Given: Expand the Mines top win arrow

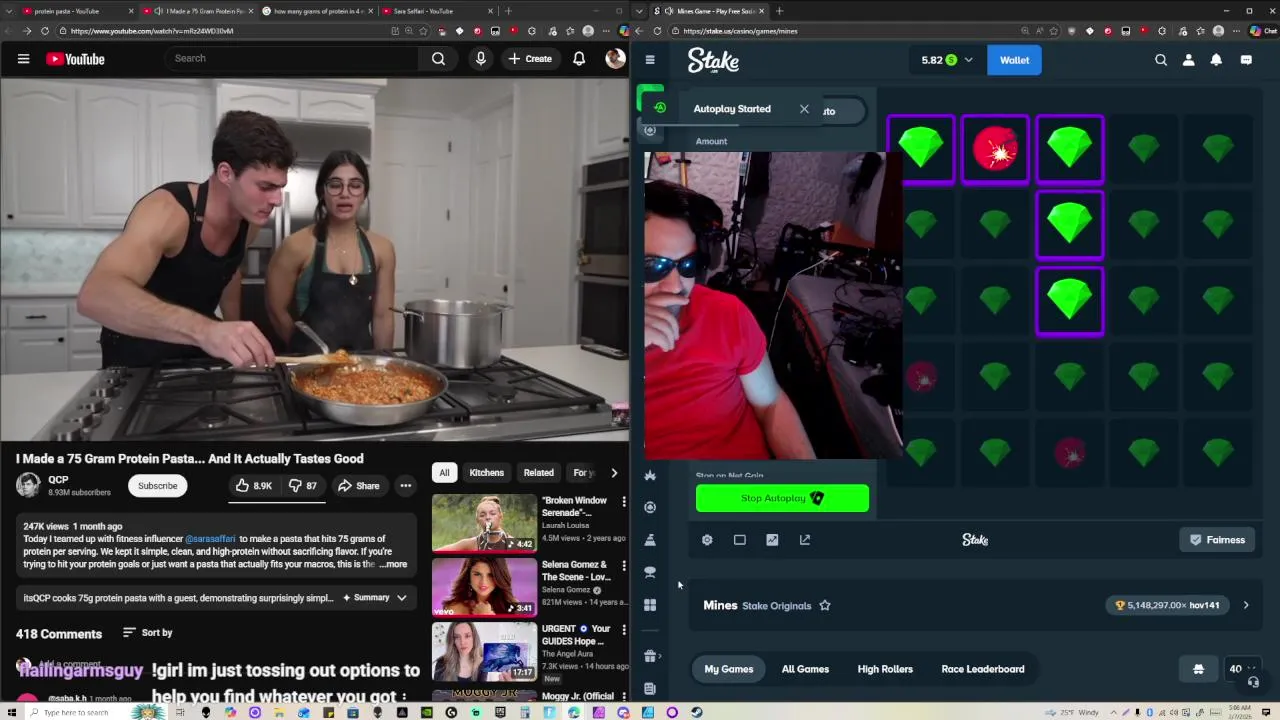Looking at the screenshot, I should [1246, 605].
